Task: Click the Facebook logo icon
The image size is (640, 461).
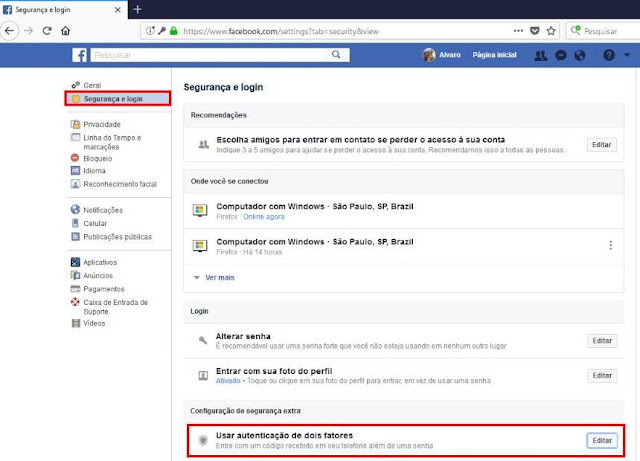Action: [x=80, y=55]
